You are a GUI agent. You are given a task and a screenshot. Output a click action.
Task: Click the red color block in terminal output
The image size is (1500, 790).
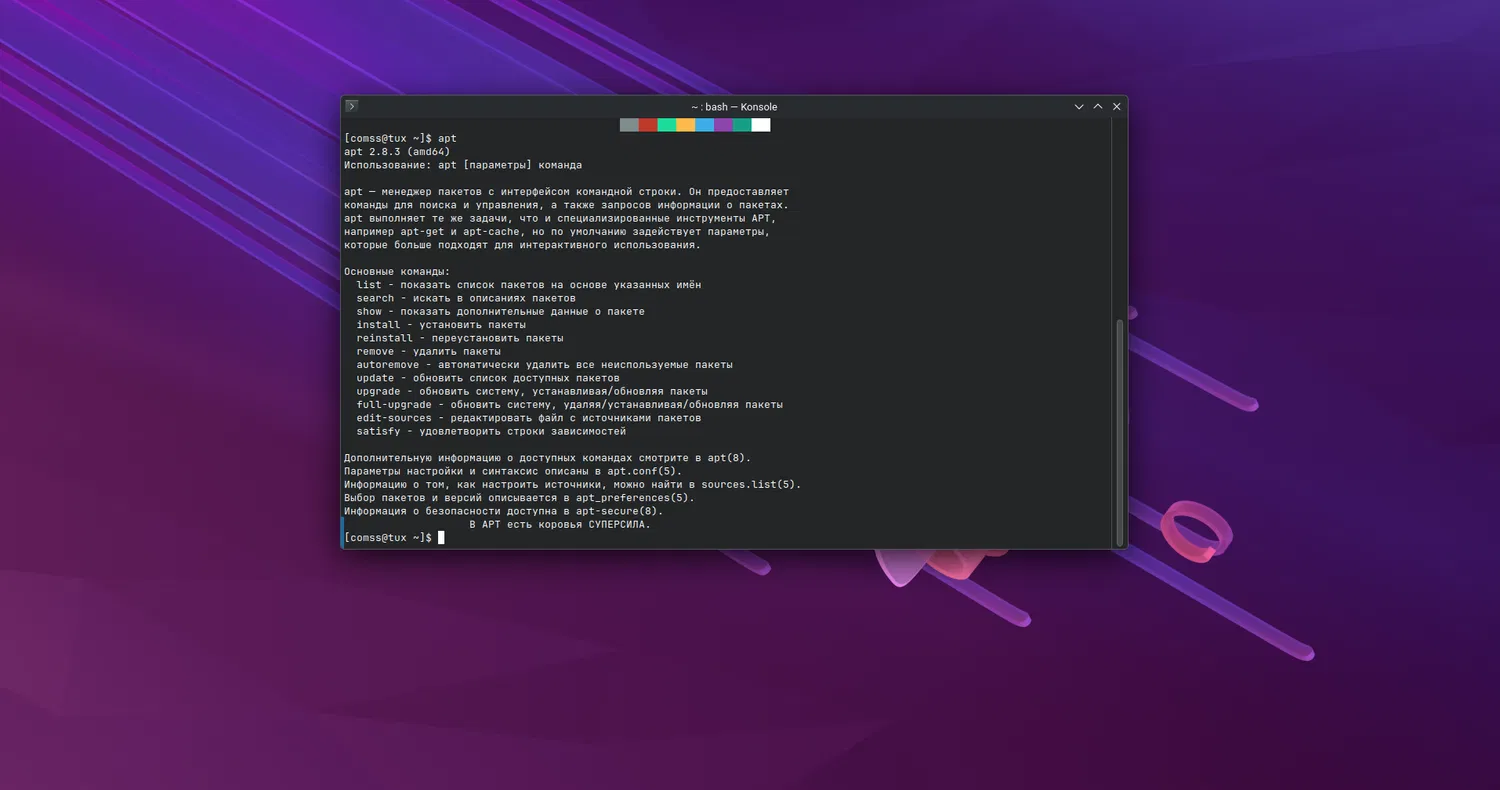tap(648, 125)
